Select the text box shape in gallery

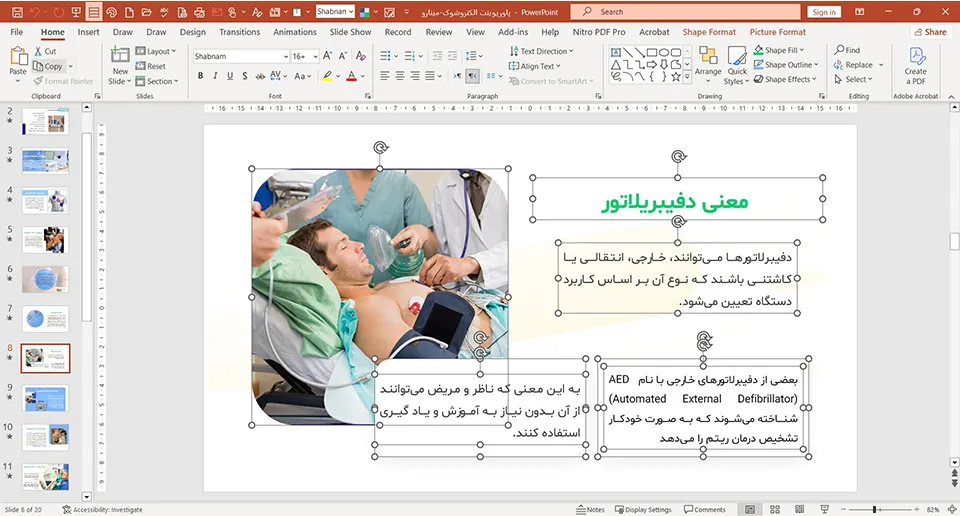tap(616, 53)
